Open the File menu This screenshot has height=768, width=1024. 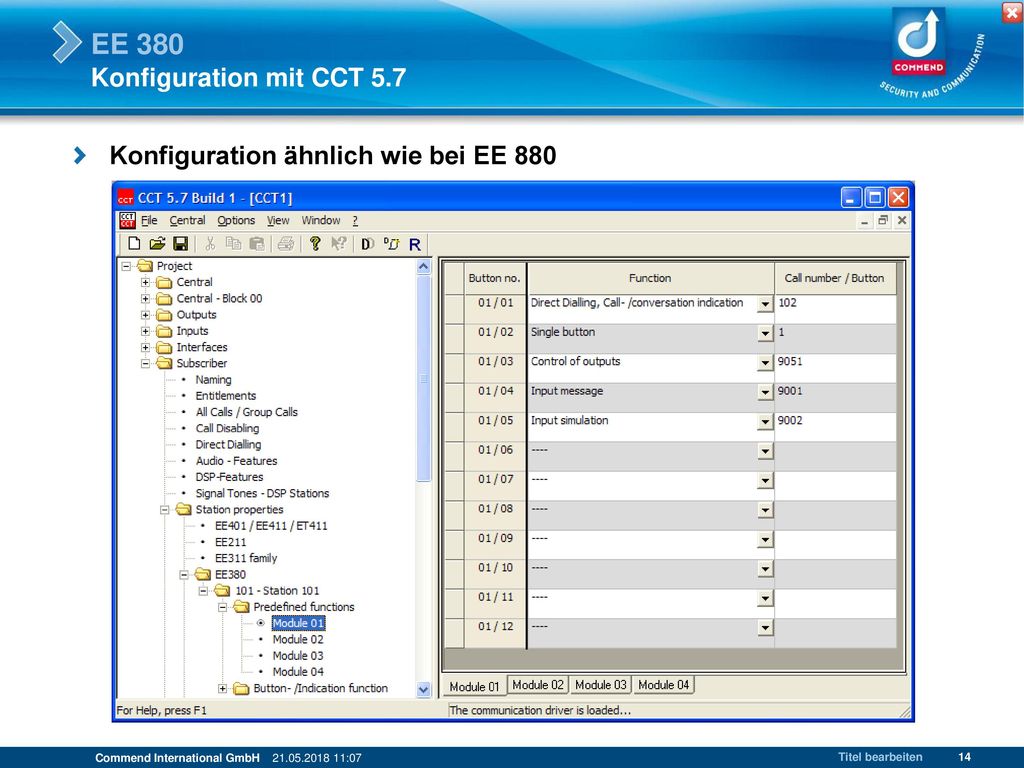tap(149, 221)
